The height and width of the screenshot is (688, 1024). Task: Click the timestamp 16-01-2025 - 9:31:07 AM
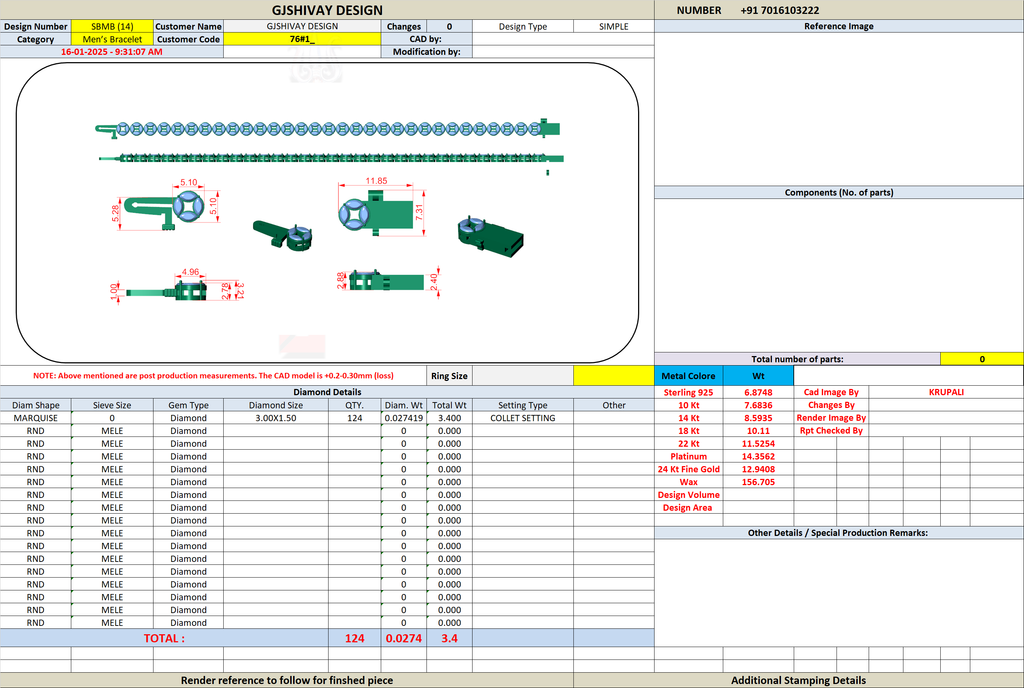click(112, 52)
